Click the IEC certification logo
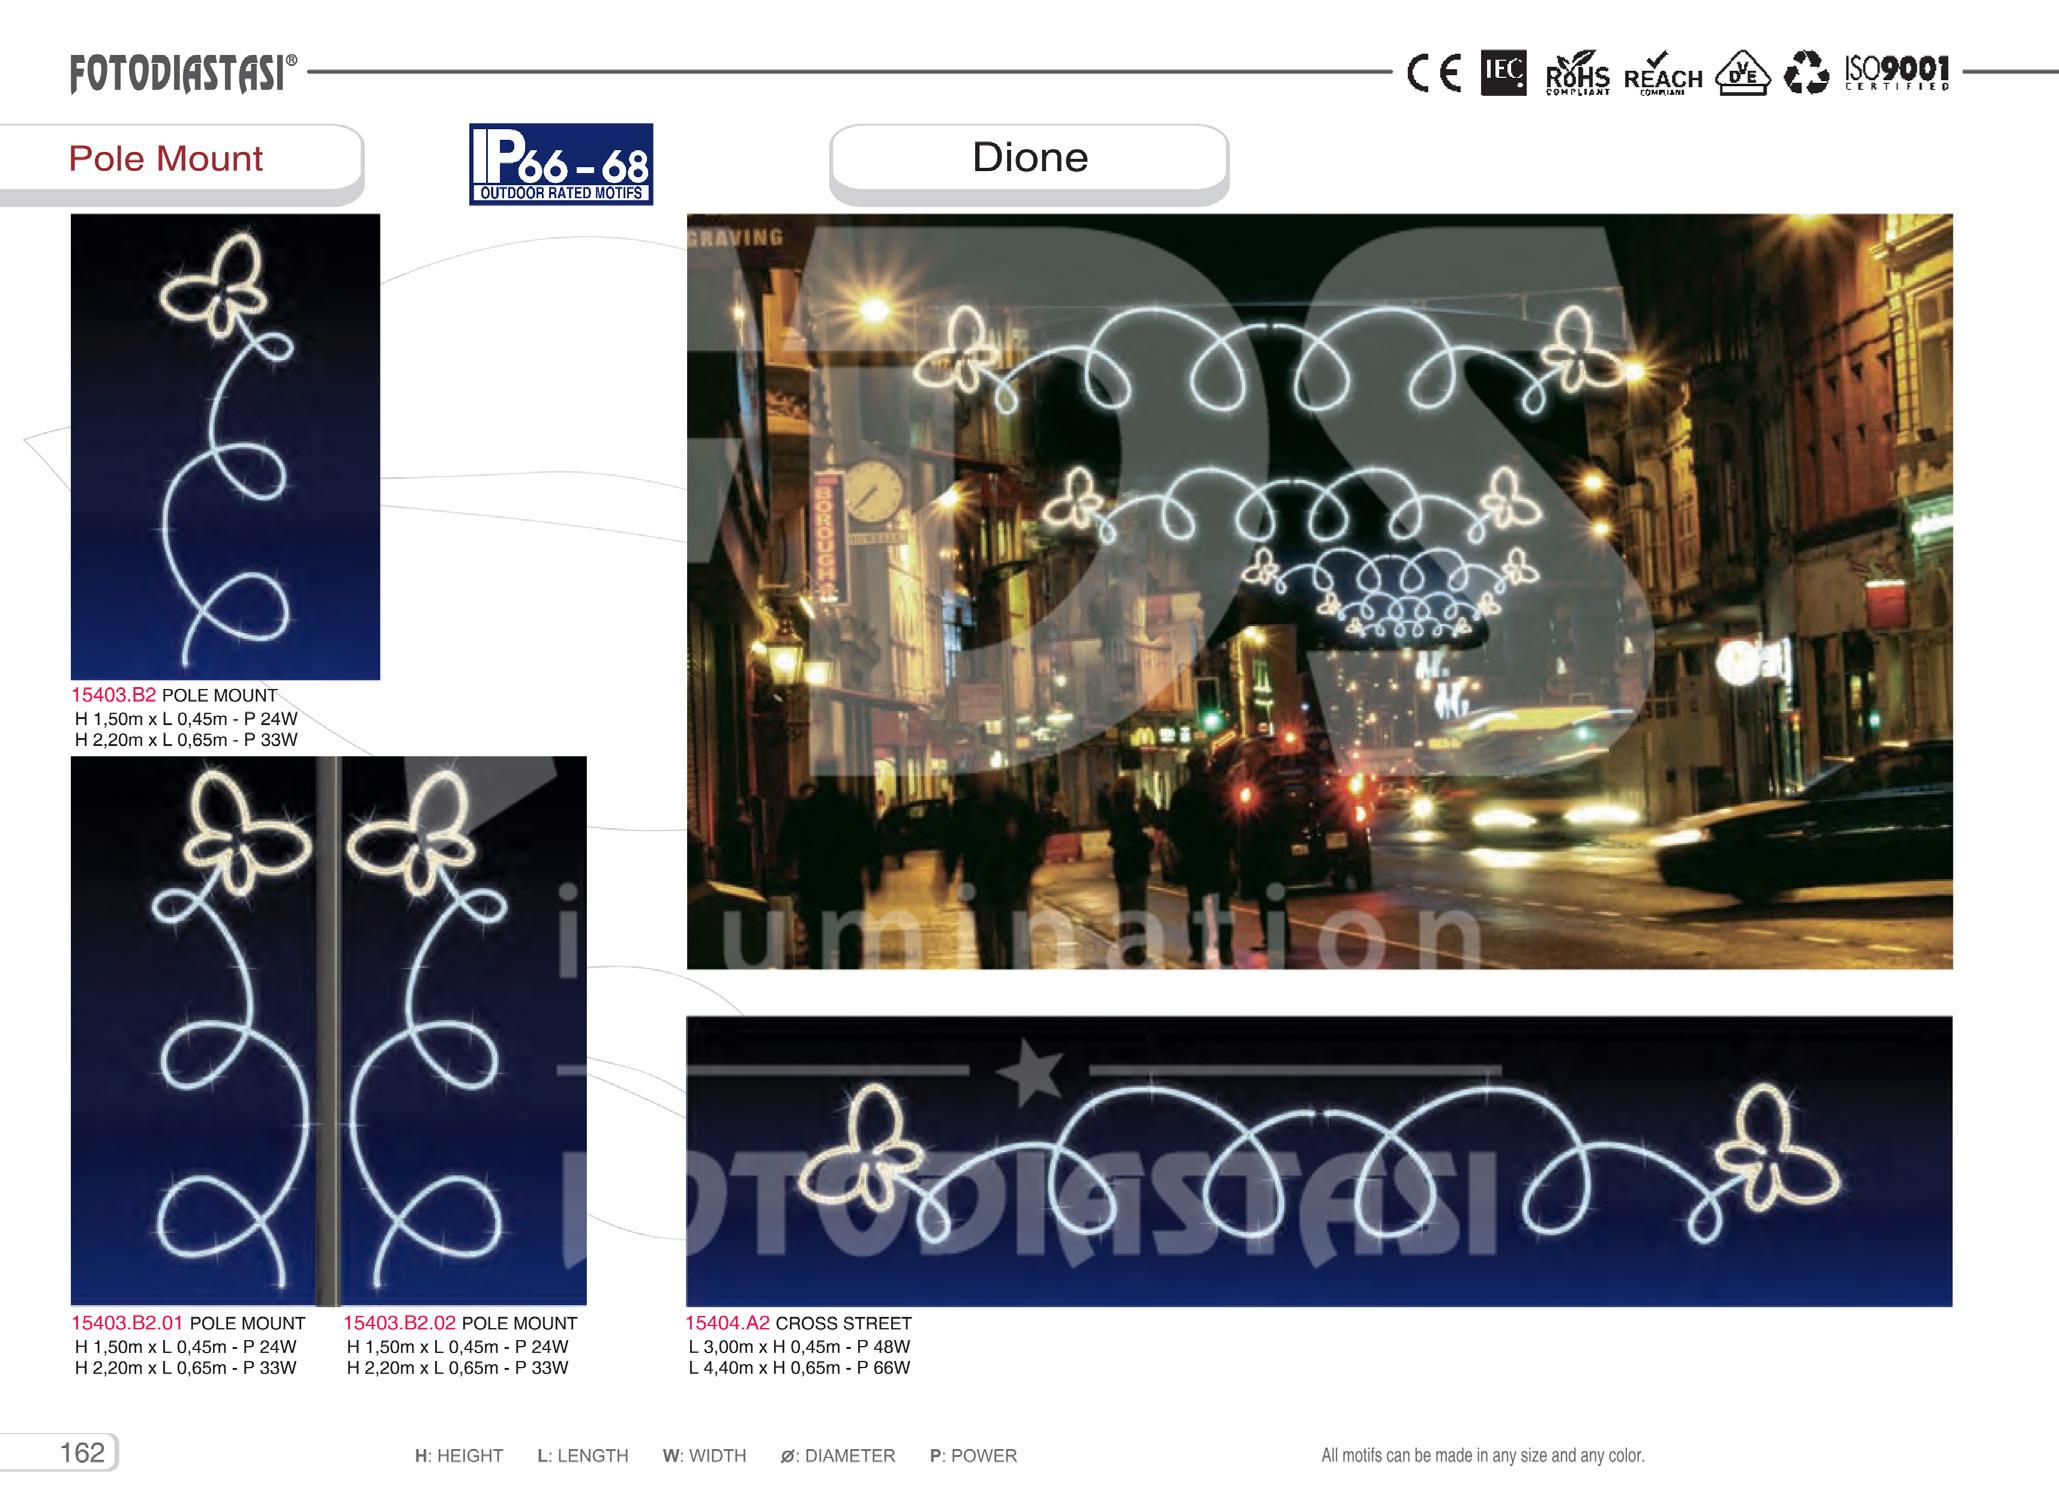Image resolution: width=2059 pixels, height=1496 pixels. click(x=1503, y=73)
